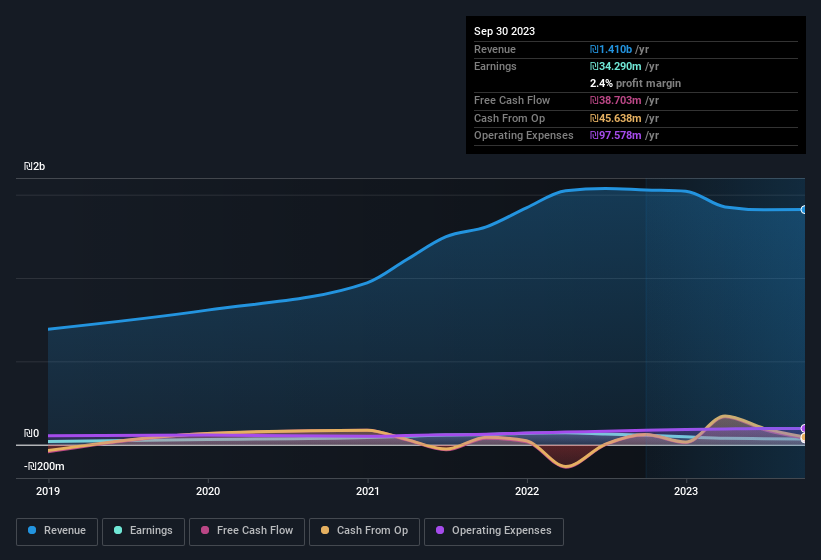This screenshot has height=560, width=821.
Task: Click the -₪200m y-axis label
Action: (x=44, y=466)
